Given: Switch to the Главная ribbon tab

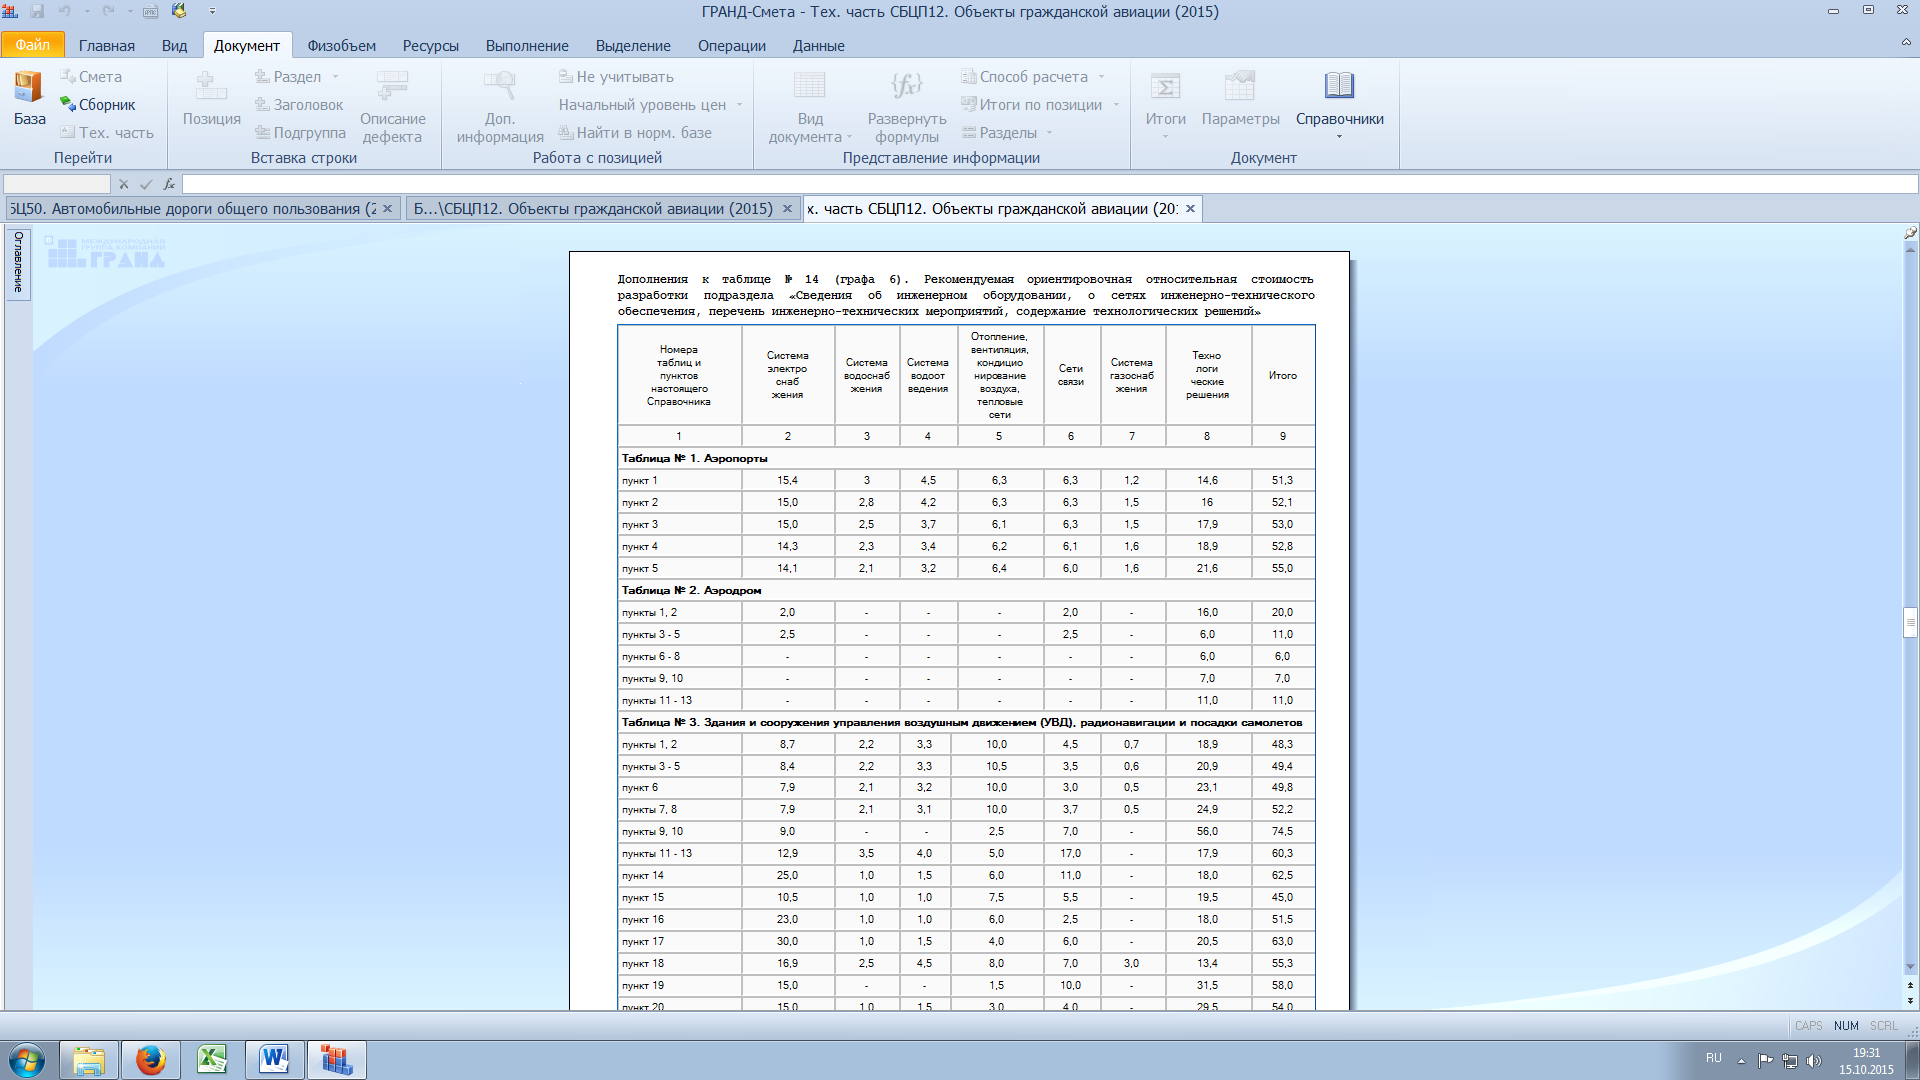Looking at the screenshot, I should pos(106,45).
